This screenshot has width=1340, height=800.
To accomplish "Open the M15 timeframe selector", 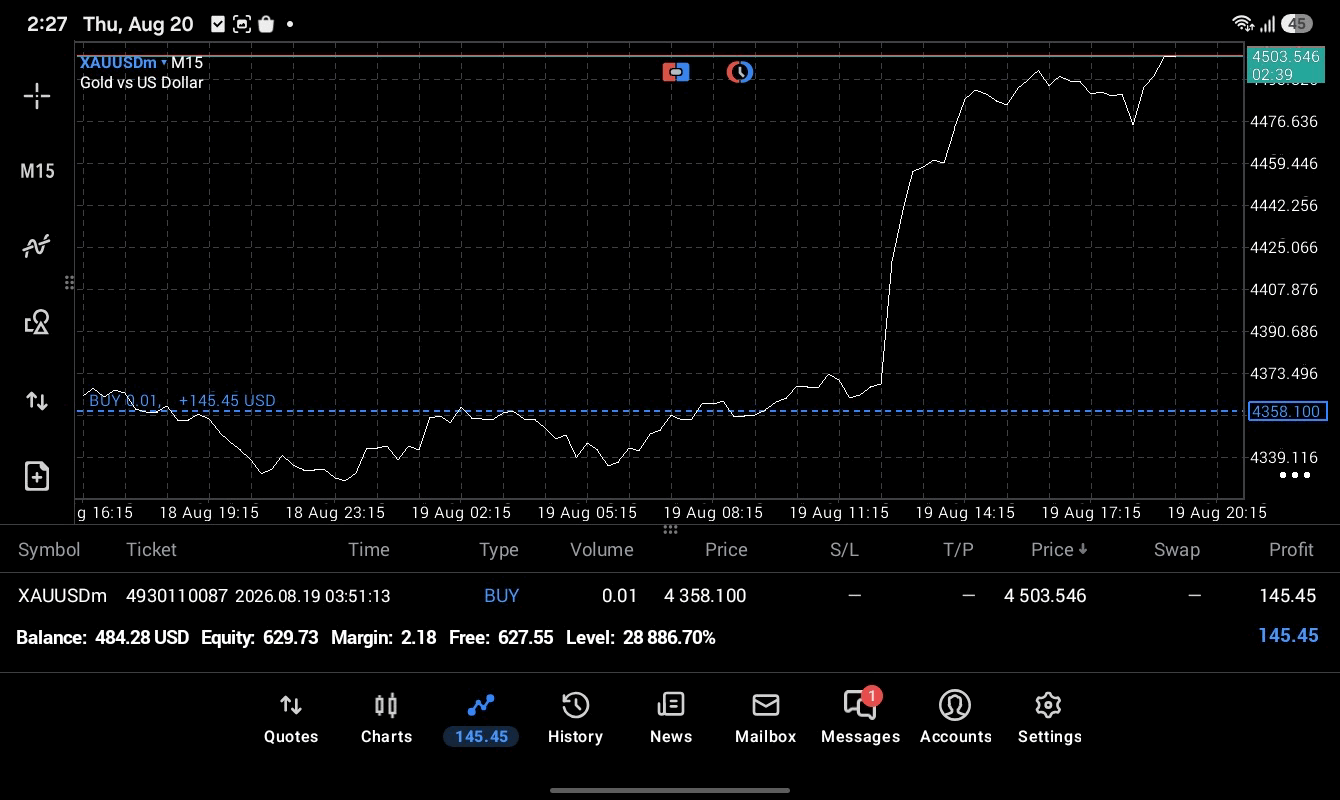I will pos(37,171).
